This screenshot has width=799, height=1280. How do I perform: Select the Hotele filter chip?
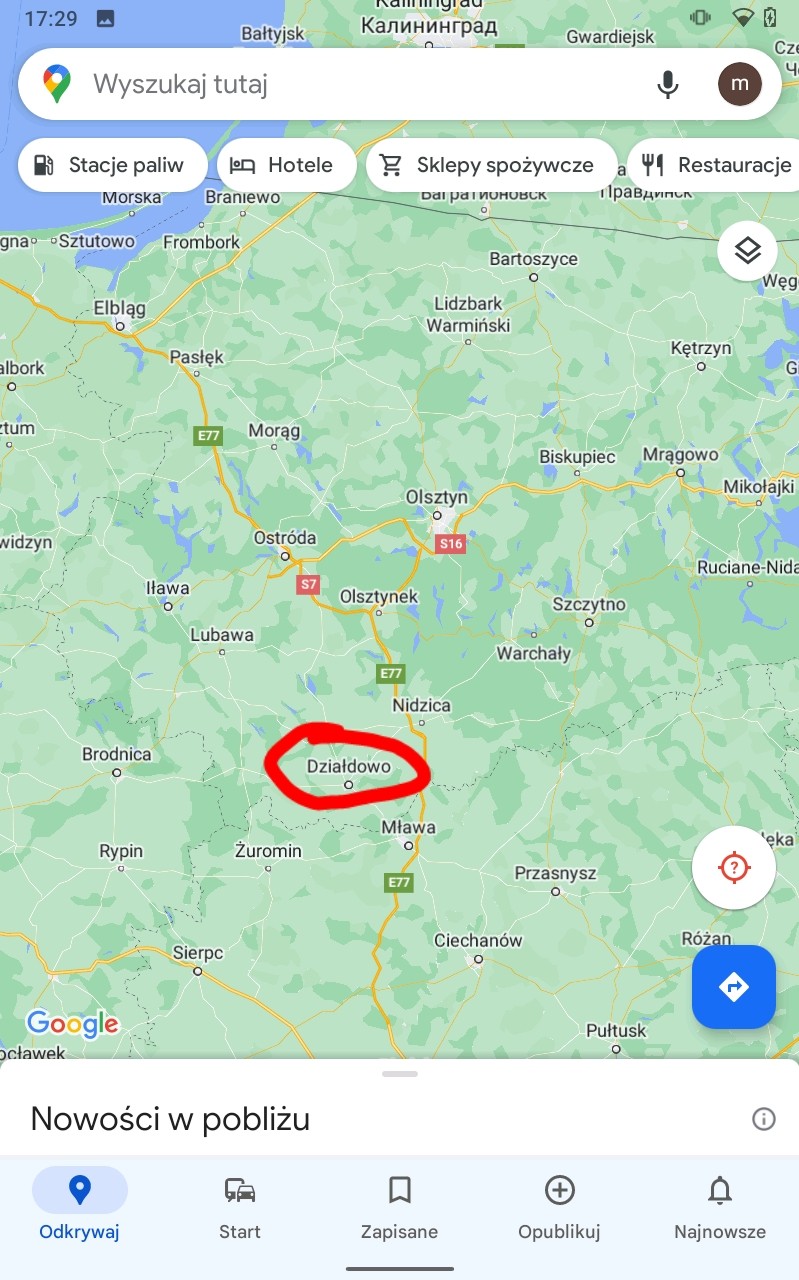click(x=287, y=165)
